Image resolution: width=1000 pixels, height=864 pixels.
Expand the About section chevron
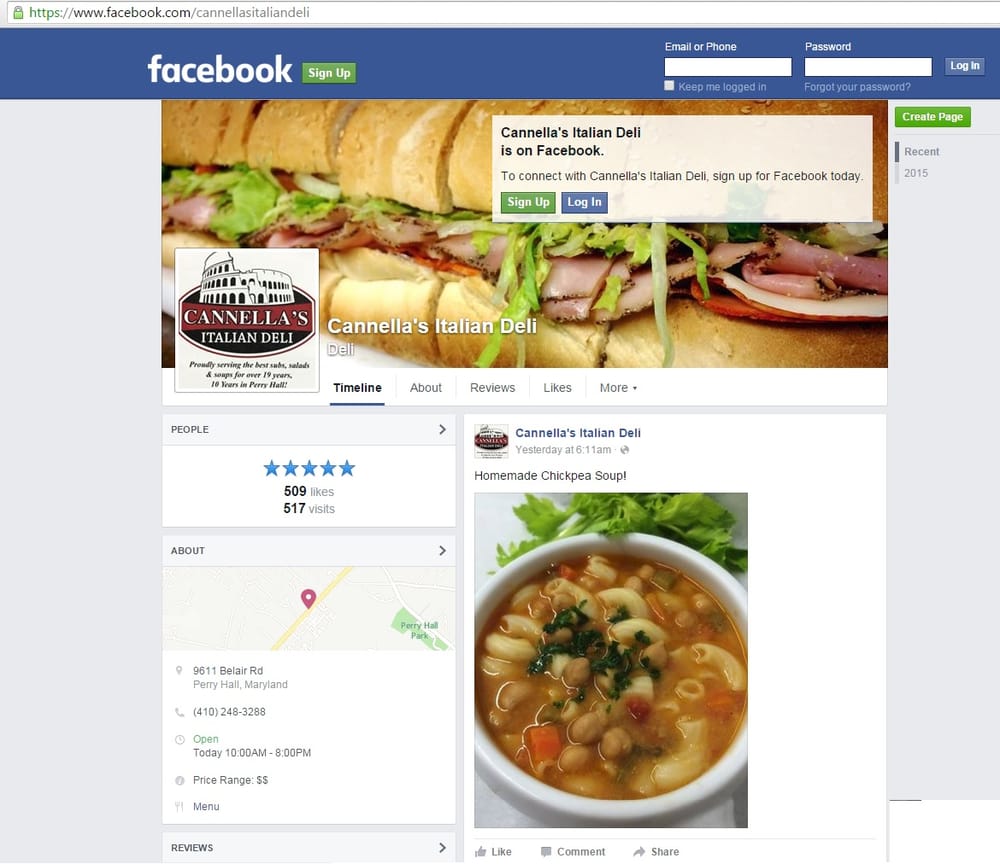(x=443, y=550)
